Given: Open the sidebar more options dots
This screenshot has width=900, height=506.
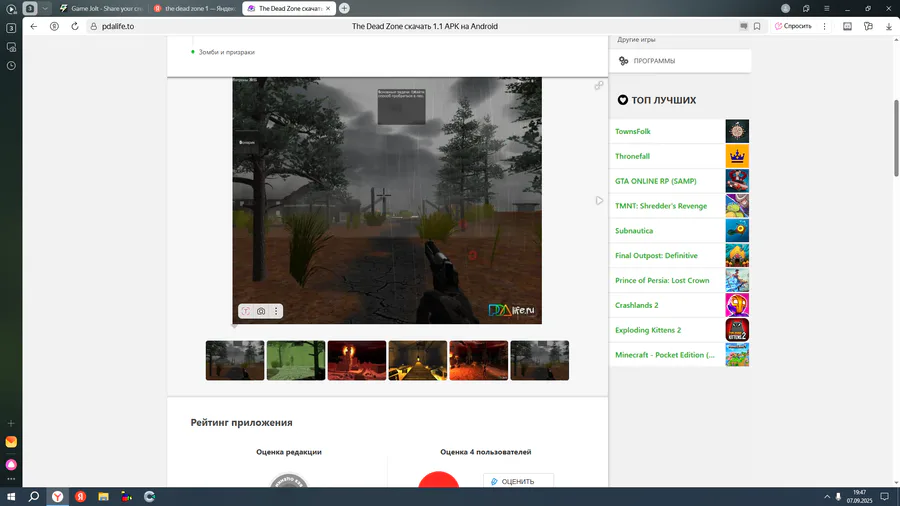Looking at the screenshot, I should pos(11,479).
